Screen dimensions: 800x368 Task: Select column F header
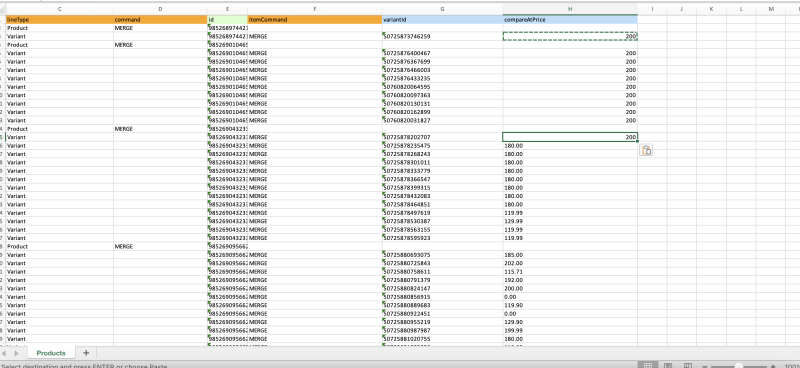tap(315, 9)
